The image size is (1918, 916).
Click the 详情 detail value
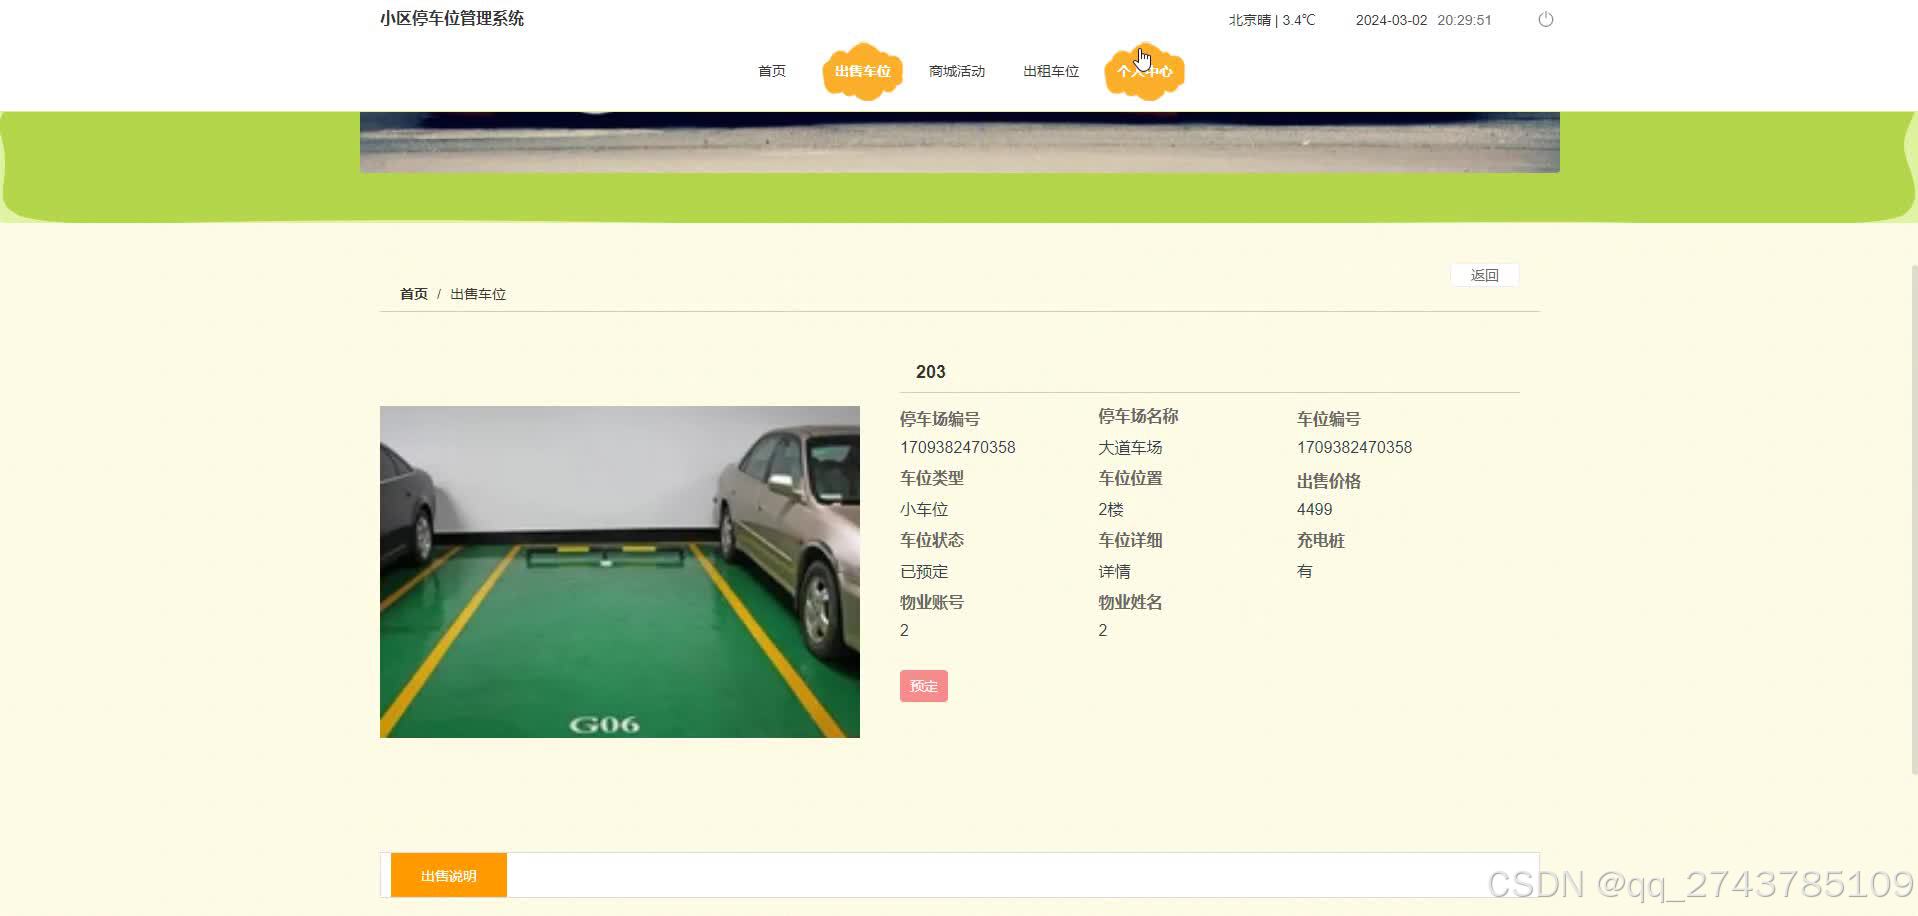[x=1114, y=572]
